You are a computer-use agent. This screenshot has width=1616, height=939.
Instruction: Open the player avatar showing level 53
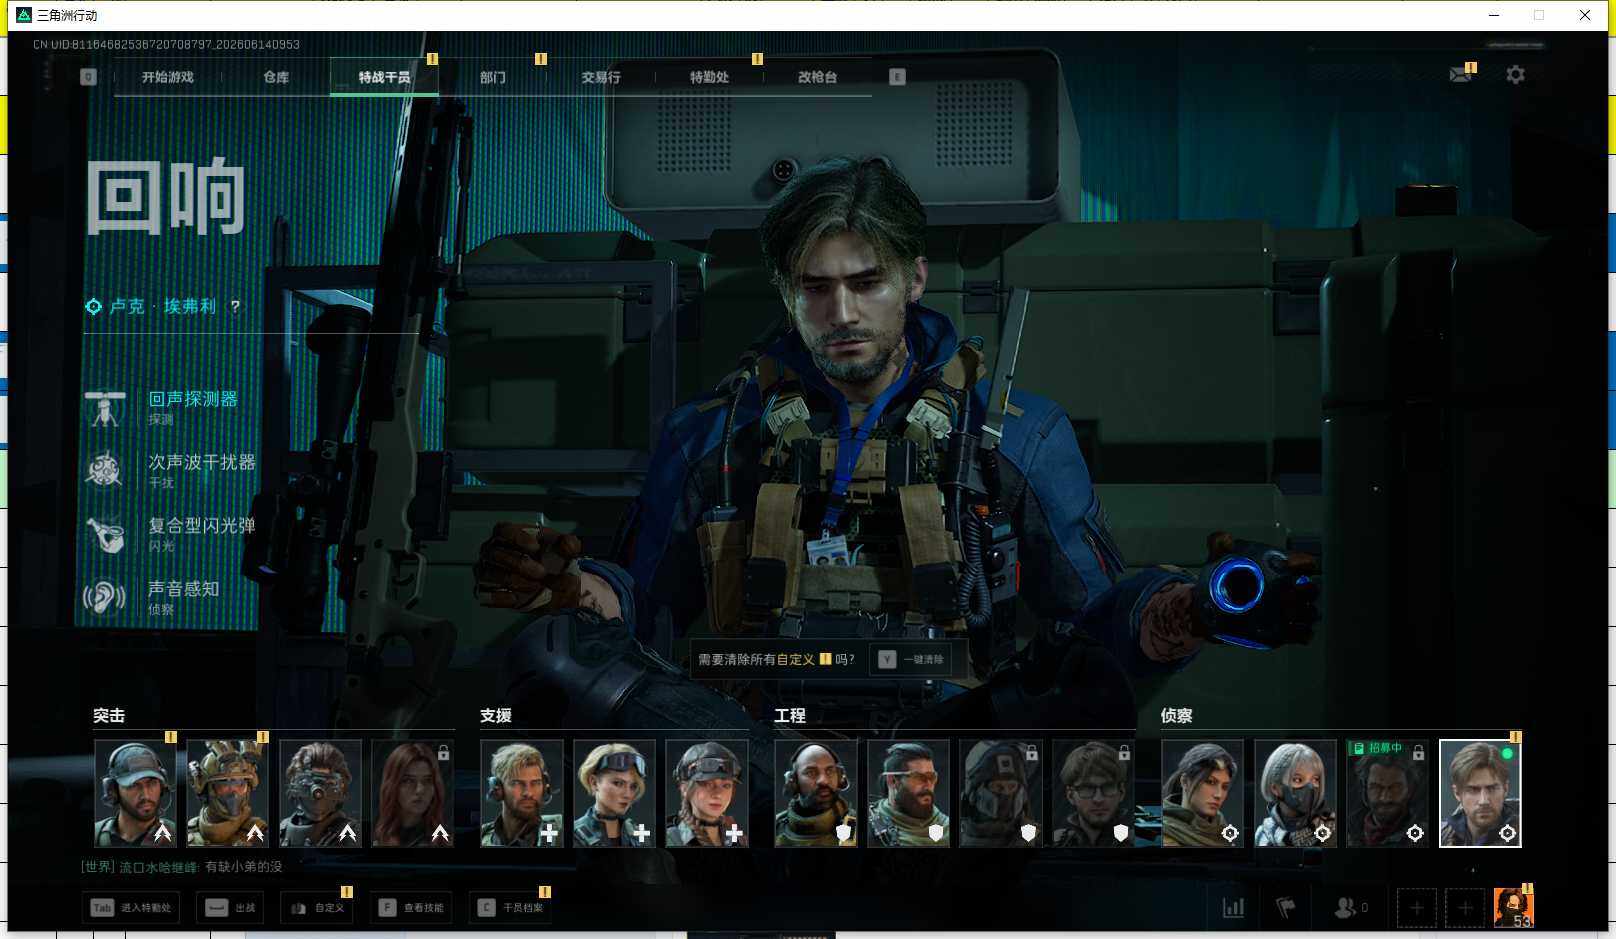(1514, 908)
